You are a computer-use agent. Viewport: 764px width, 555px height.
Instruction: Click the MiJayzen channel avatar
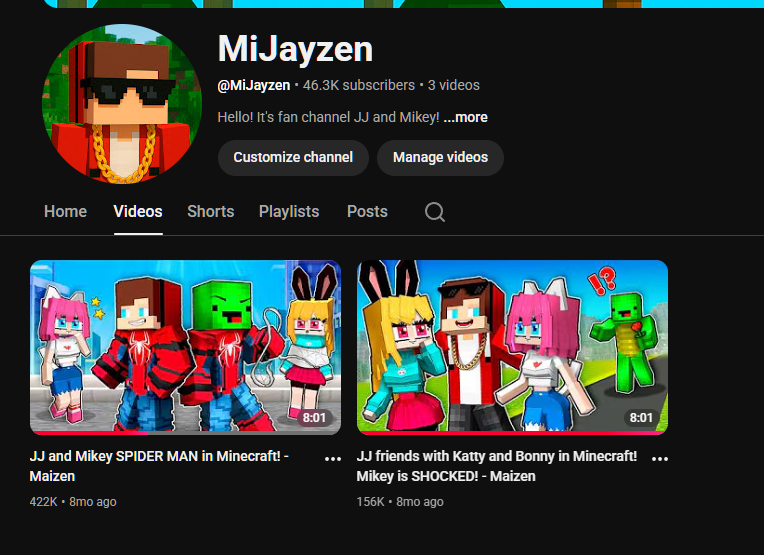point(122,104)
